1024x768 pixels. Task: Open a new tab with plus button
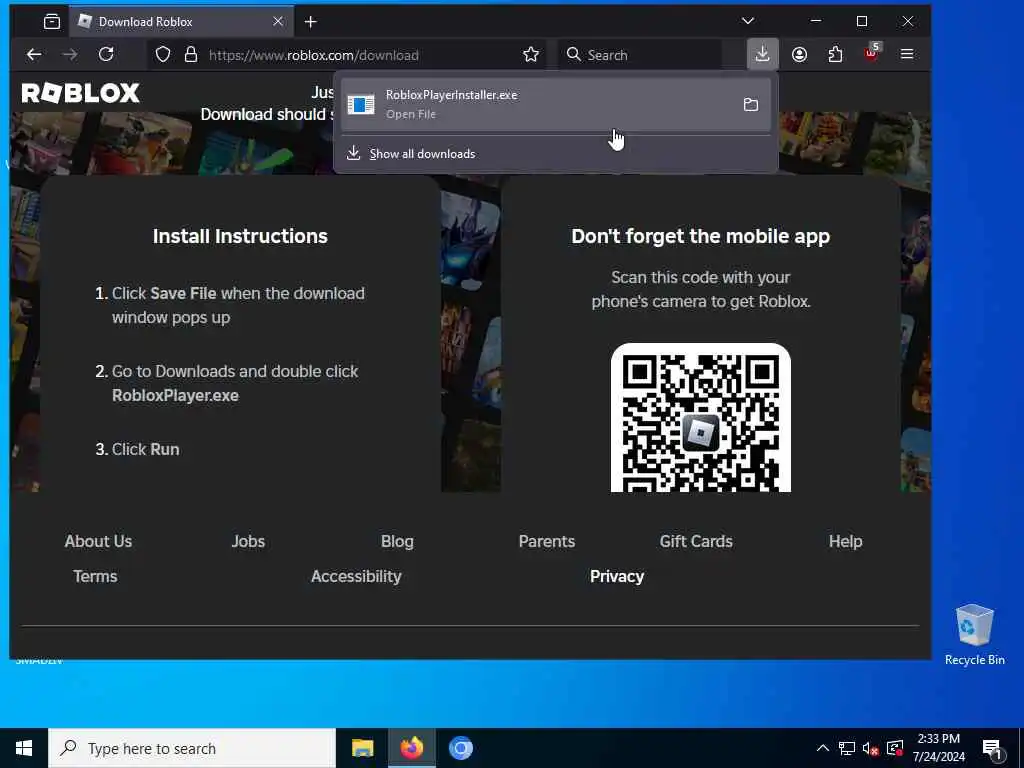pyautogui.click(x=311, y=22)
